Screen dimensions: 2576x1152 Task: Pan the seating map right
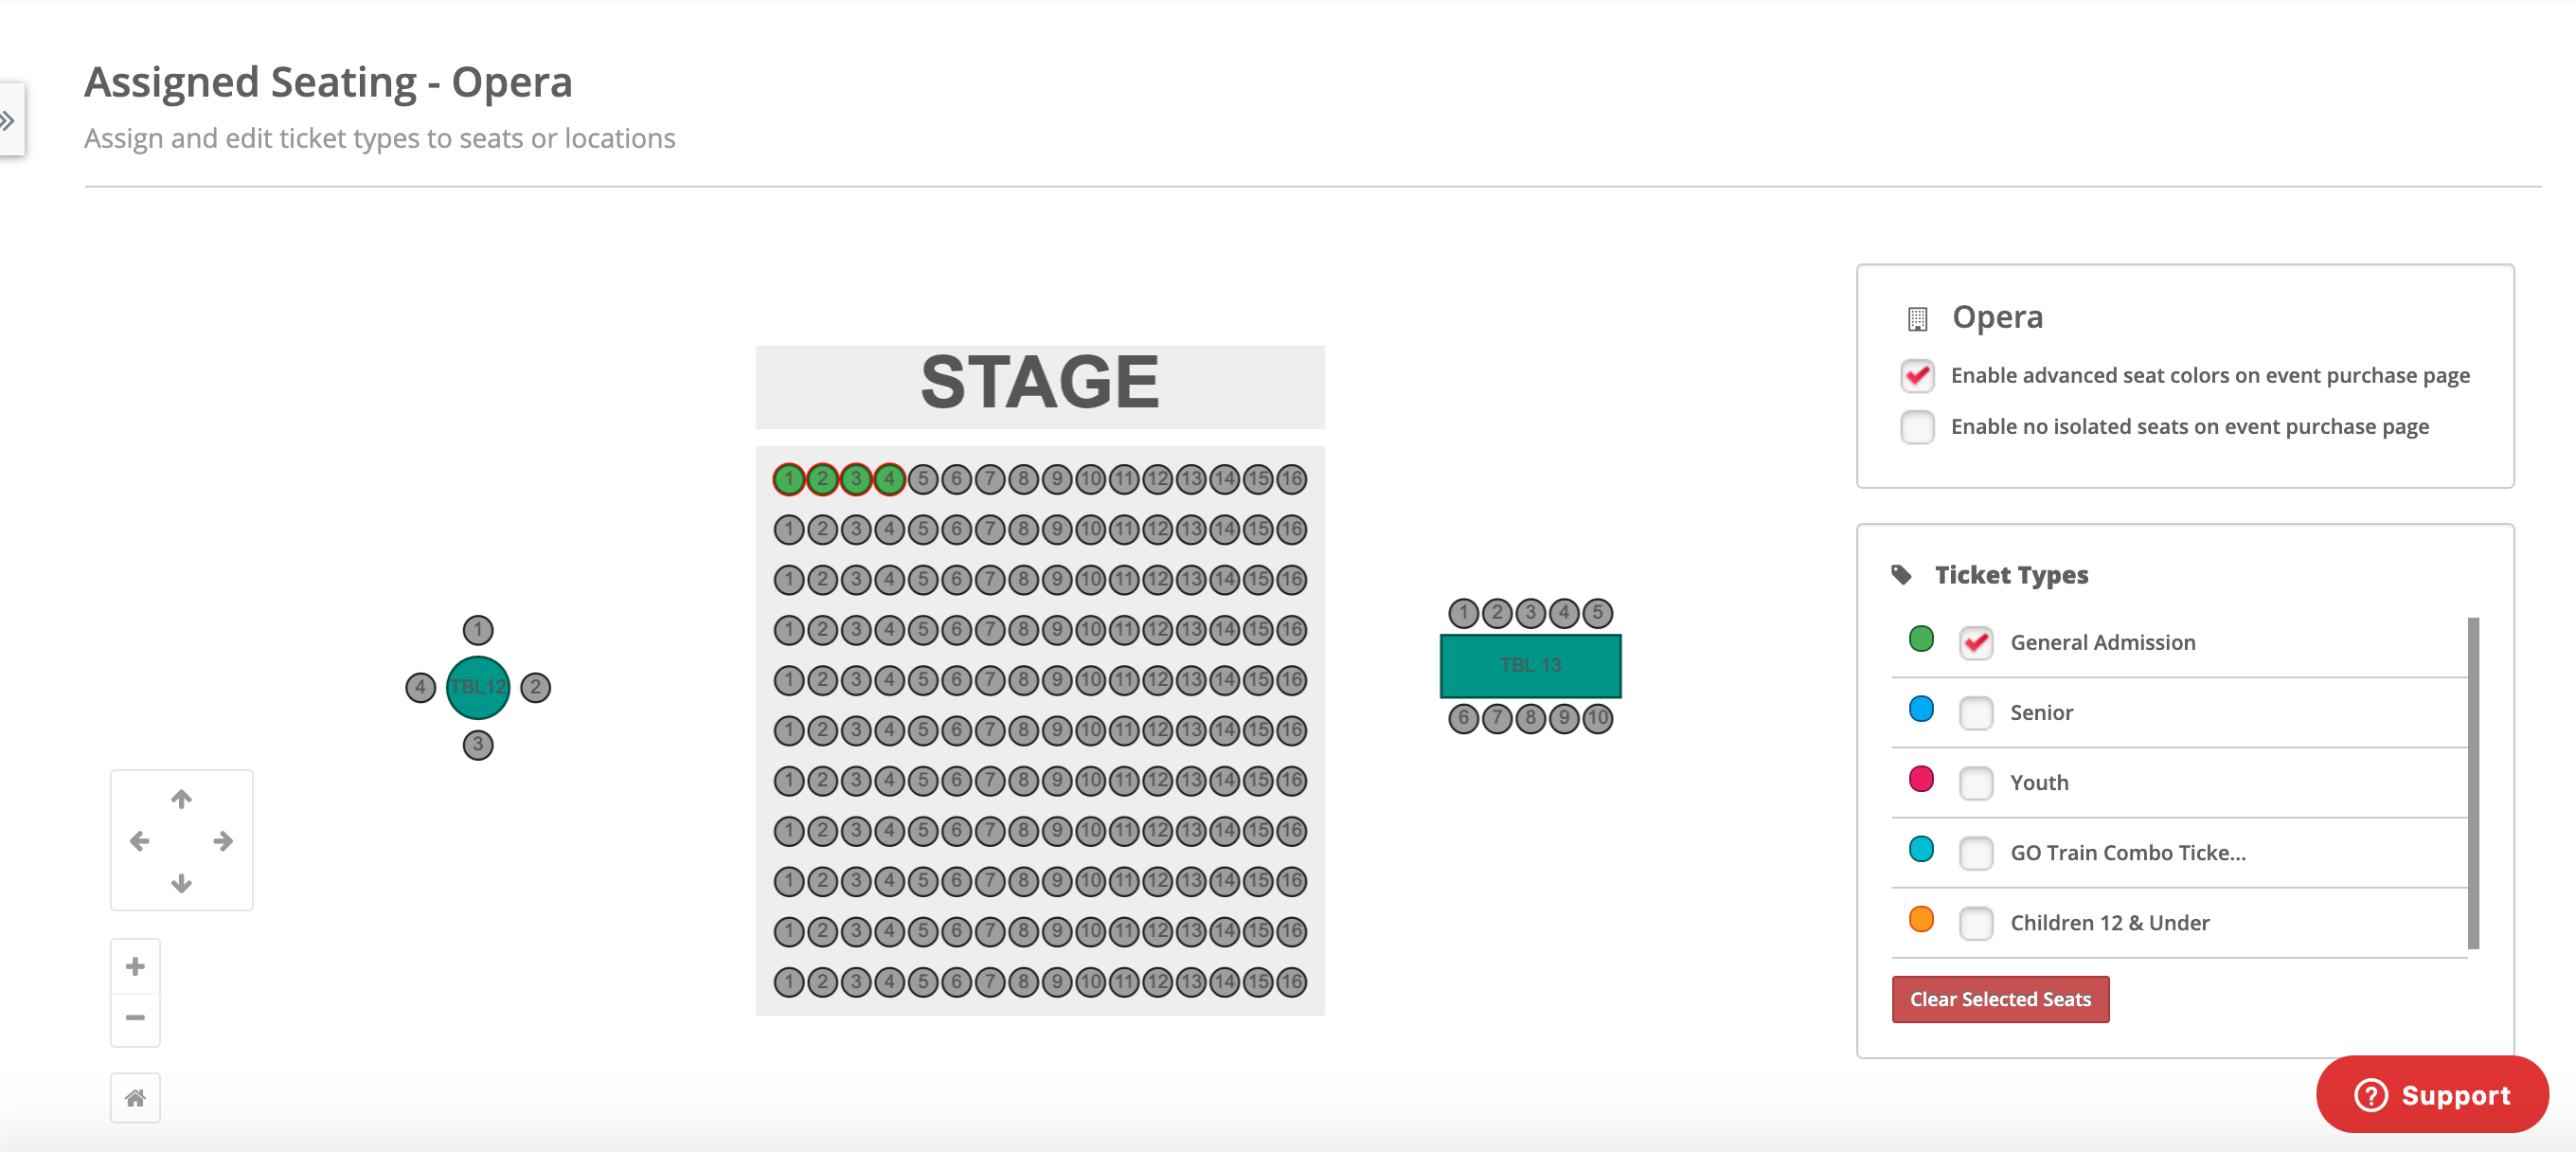[223, 841]
